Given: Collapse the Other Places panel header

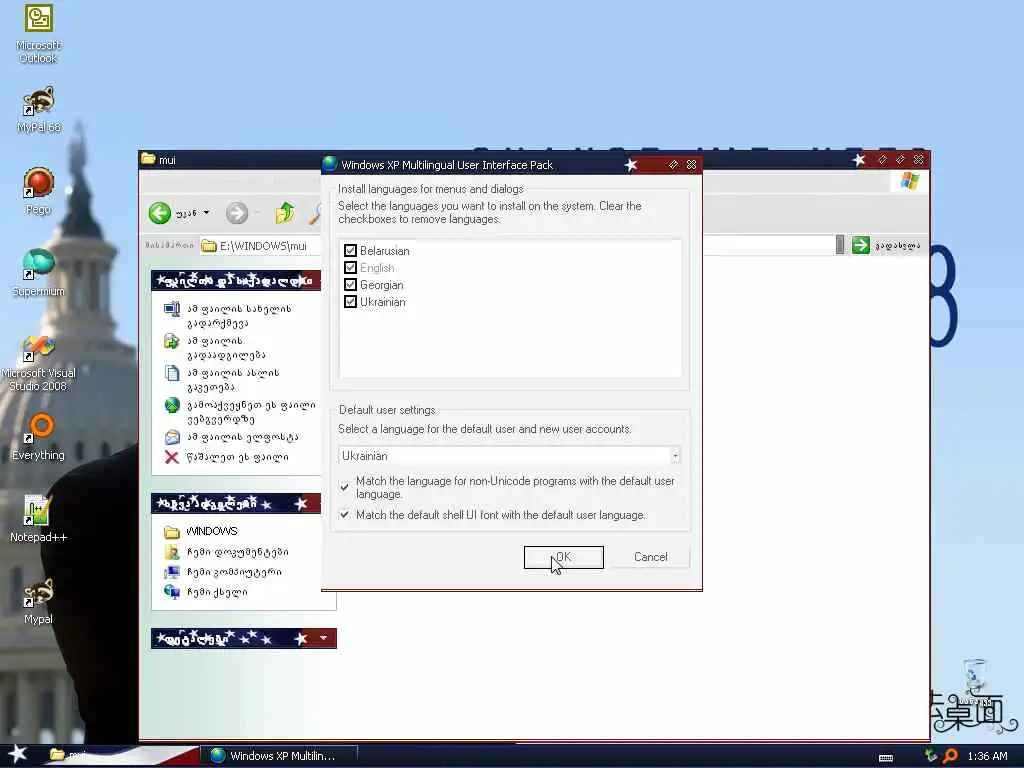Looking at the screenshot, I should coord(236,504).
